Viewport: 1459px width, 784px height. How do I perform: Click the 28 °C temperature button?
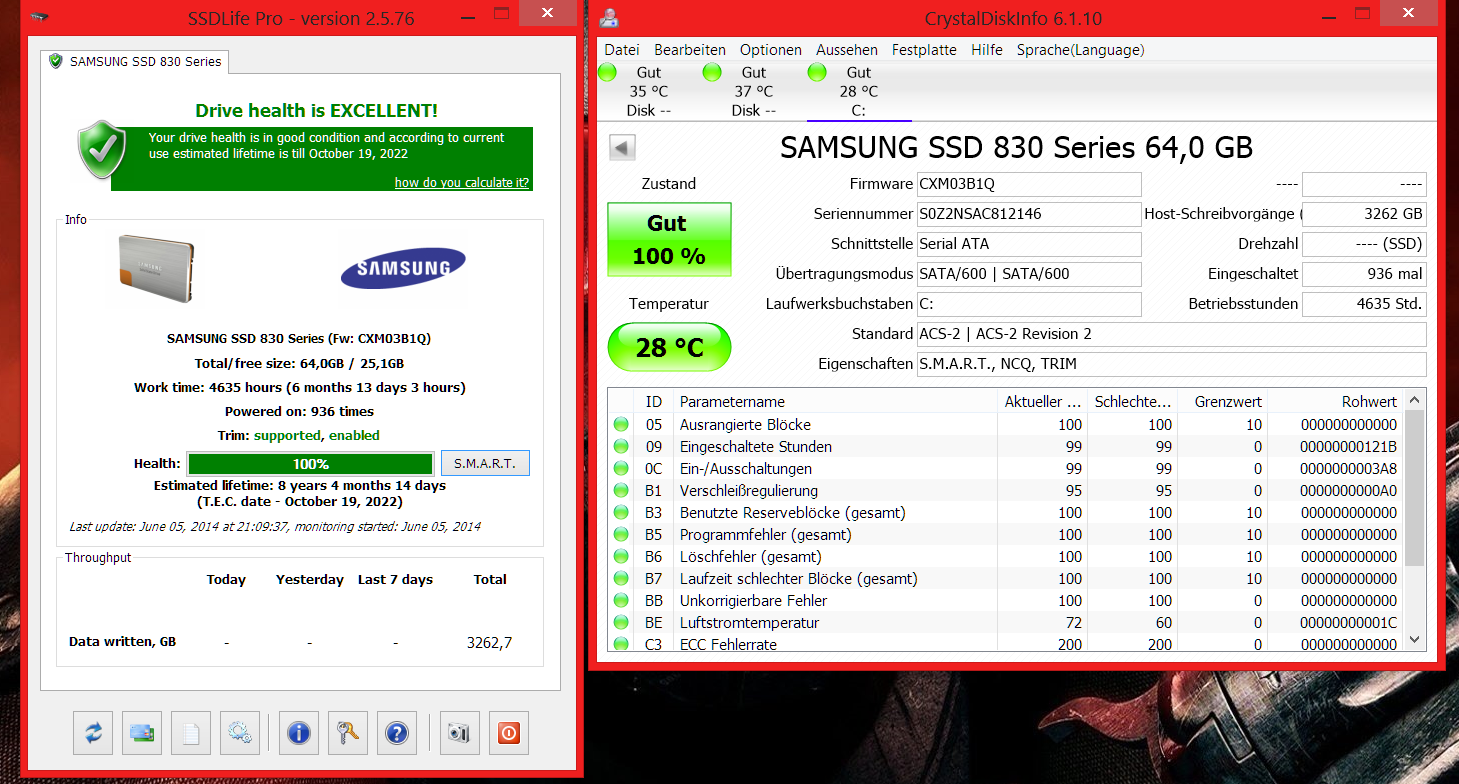[x=669, y=347]
